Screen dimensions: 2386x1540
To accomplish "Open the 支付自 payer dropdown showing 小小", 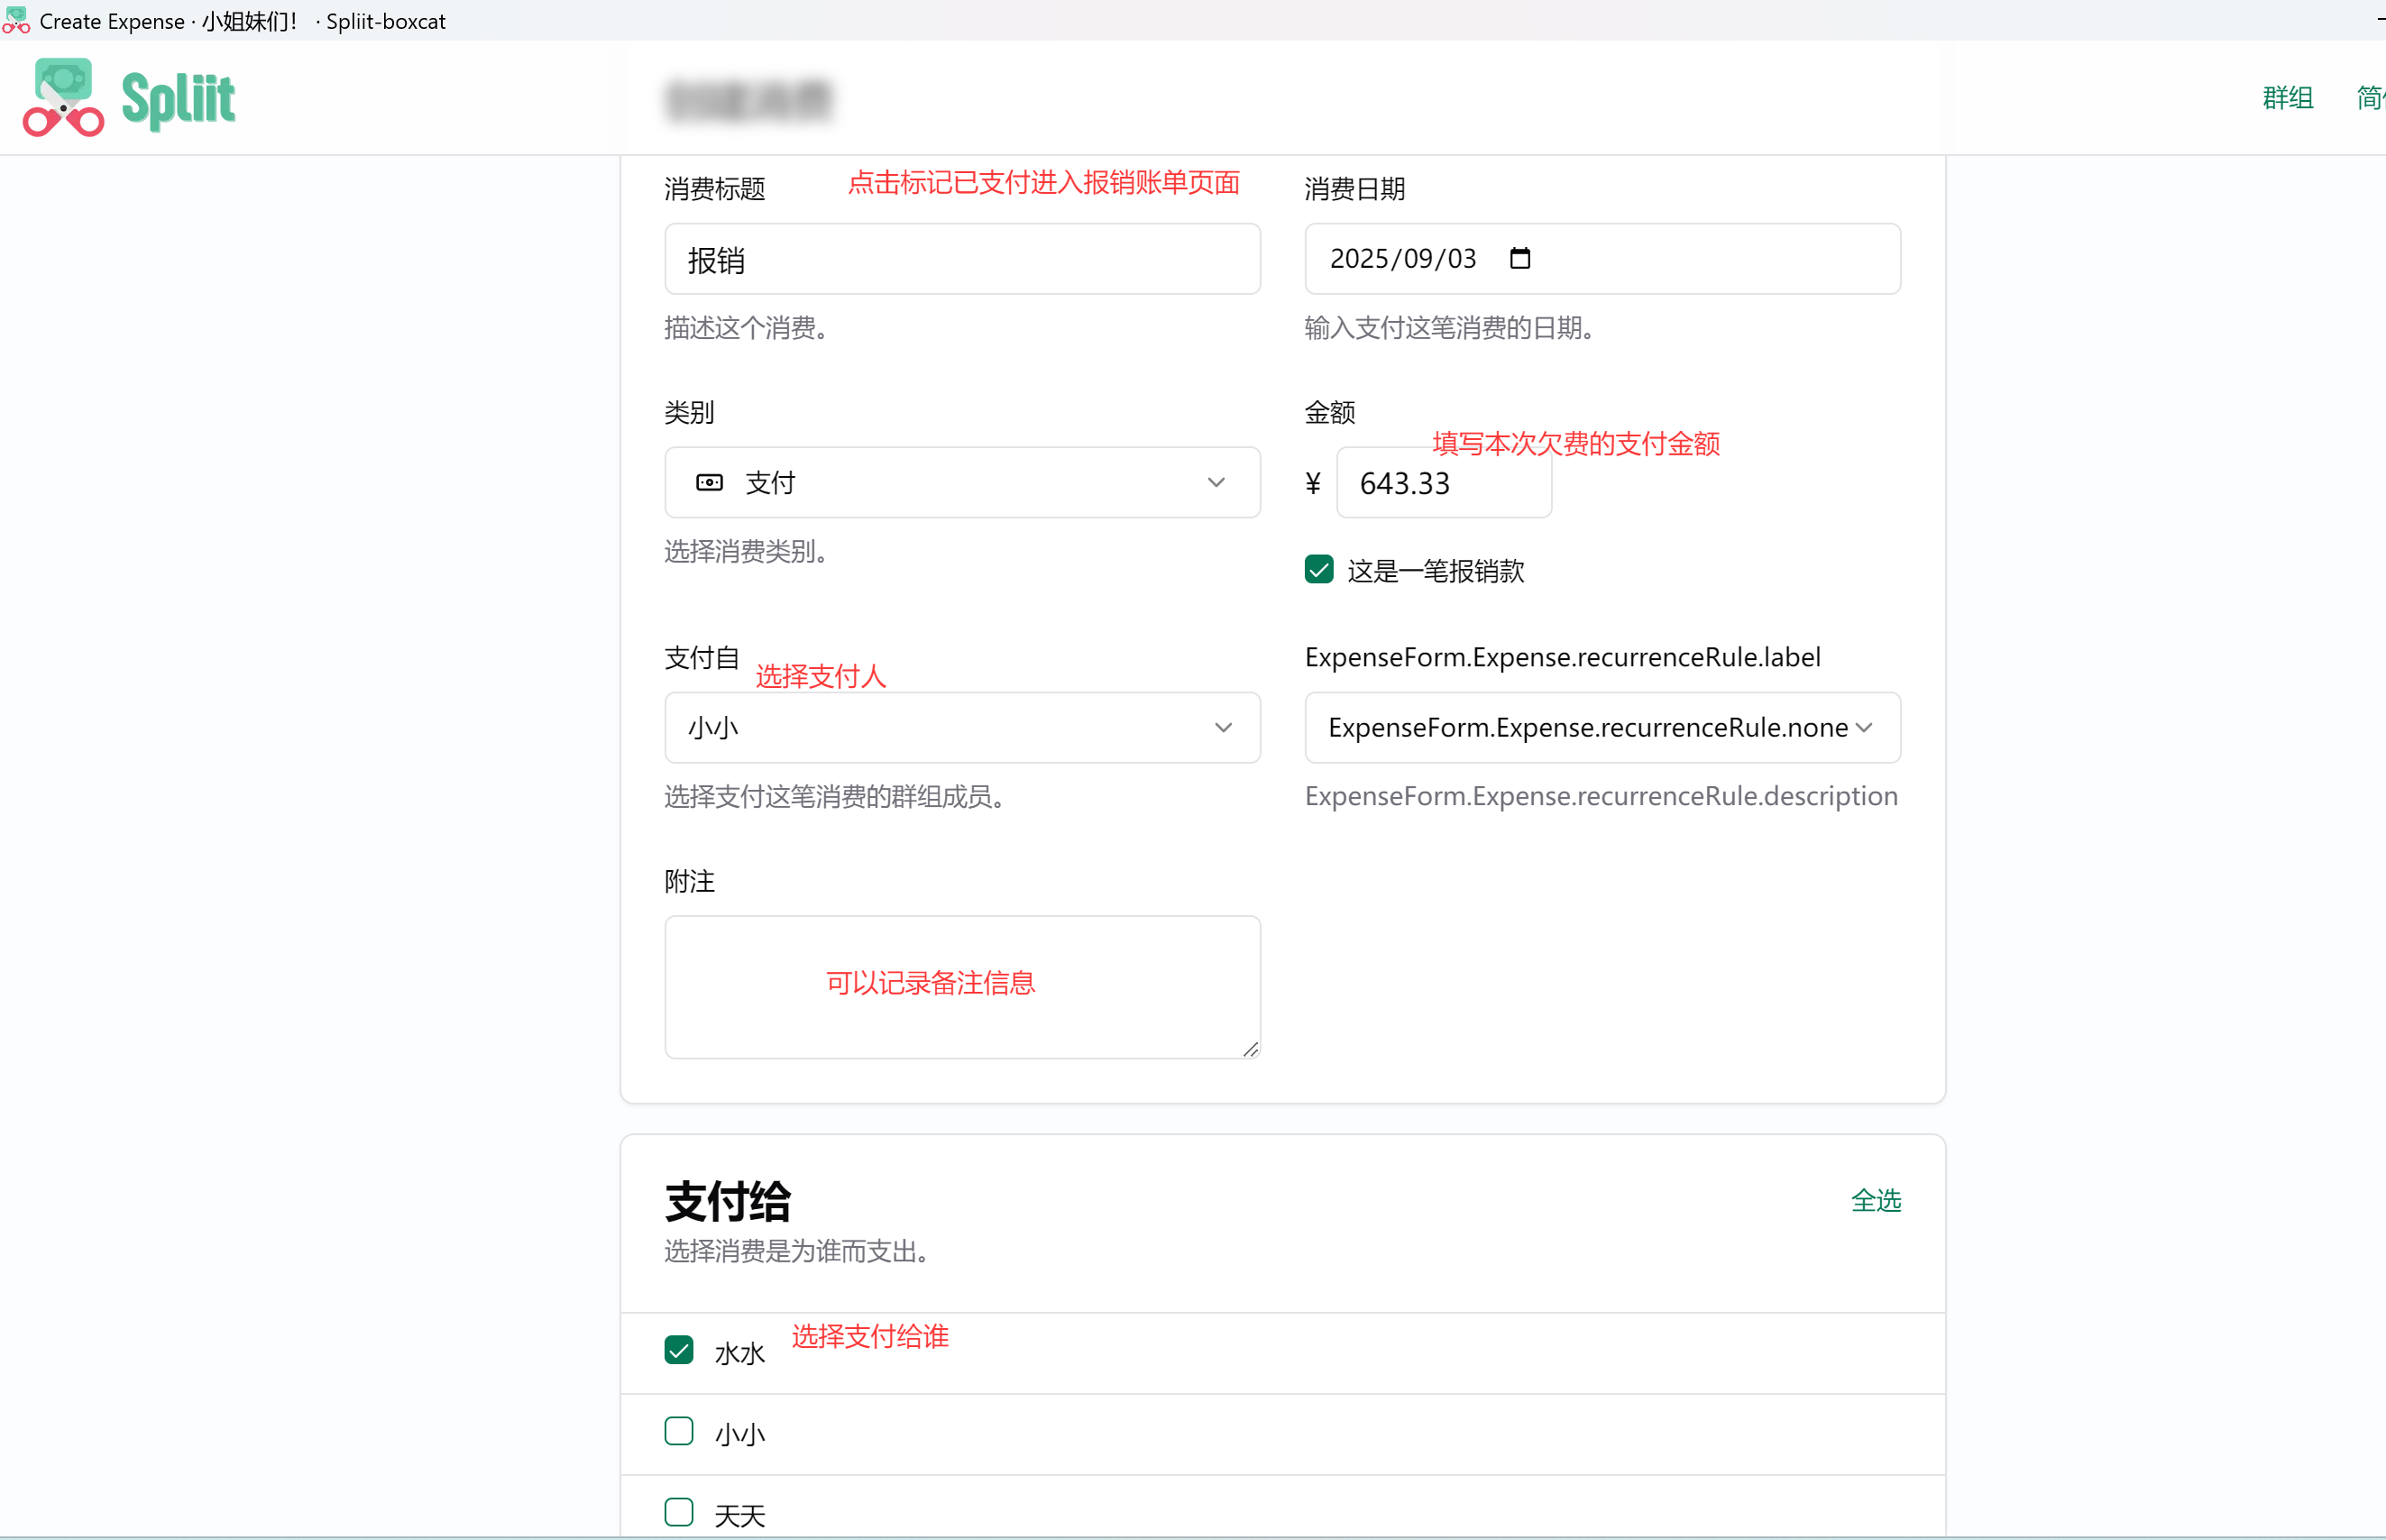I will [x=962, y=728].
